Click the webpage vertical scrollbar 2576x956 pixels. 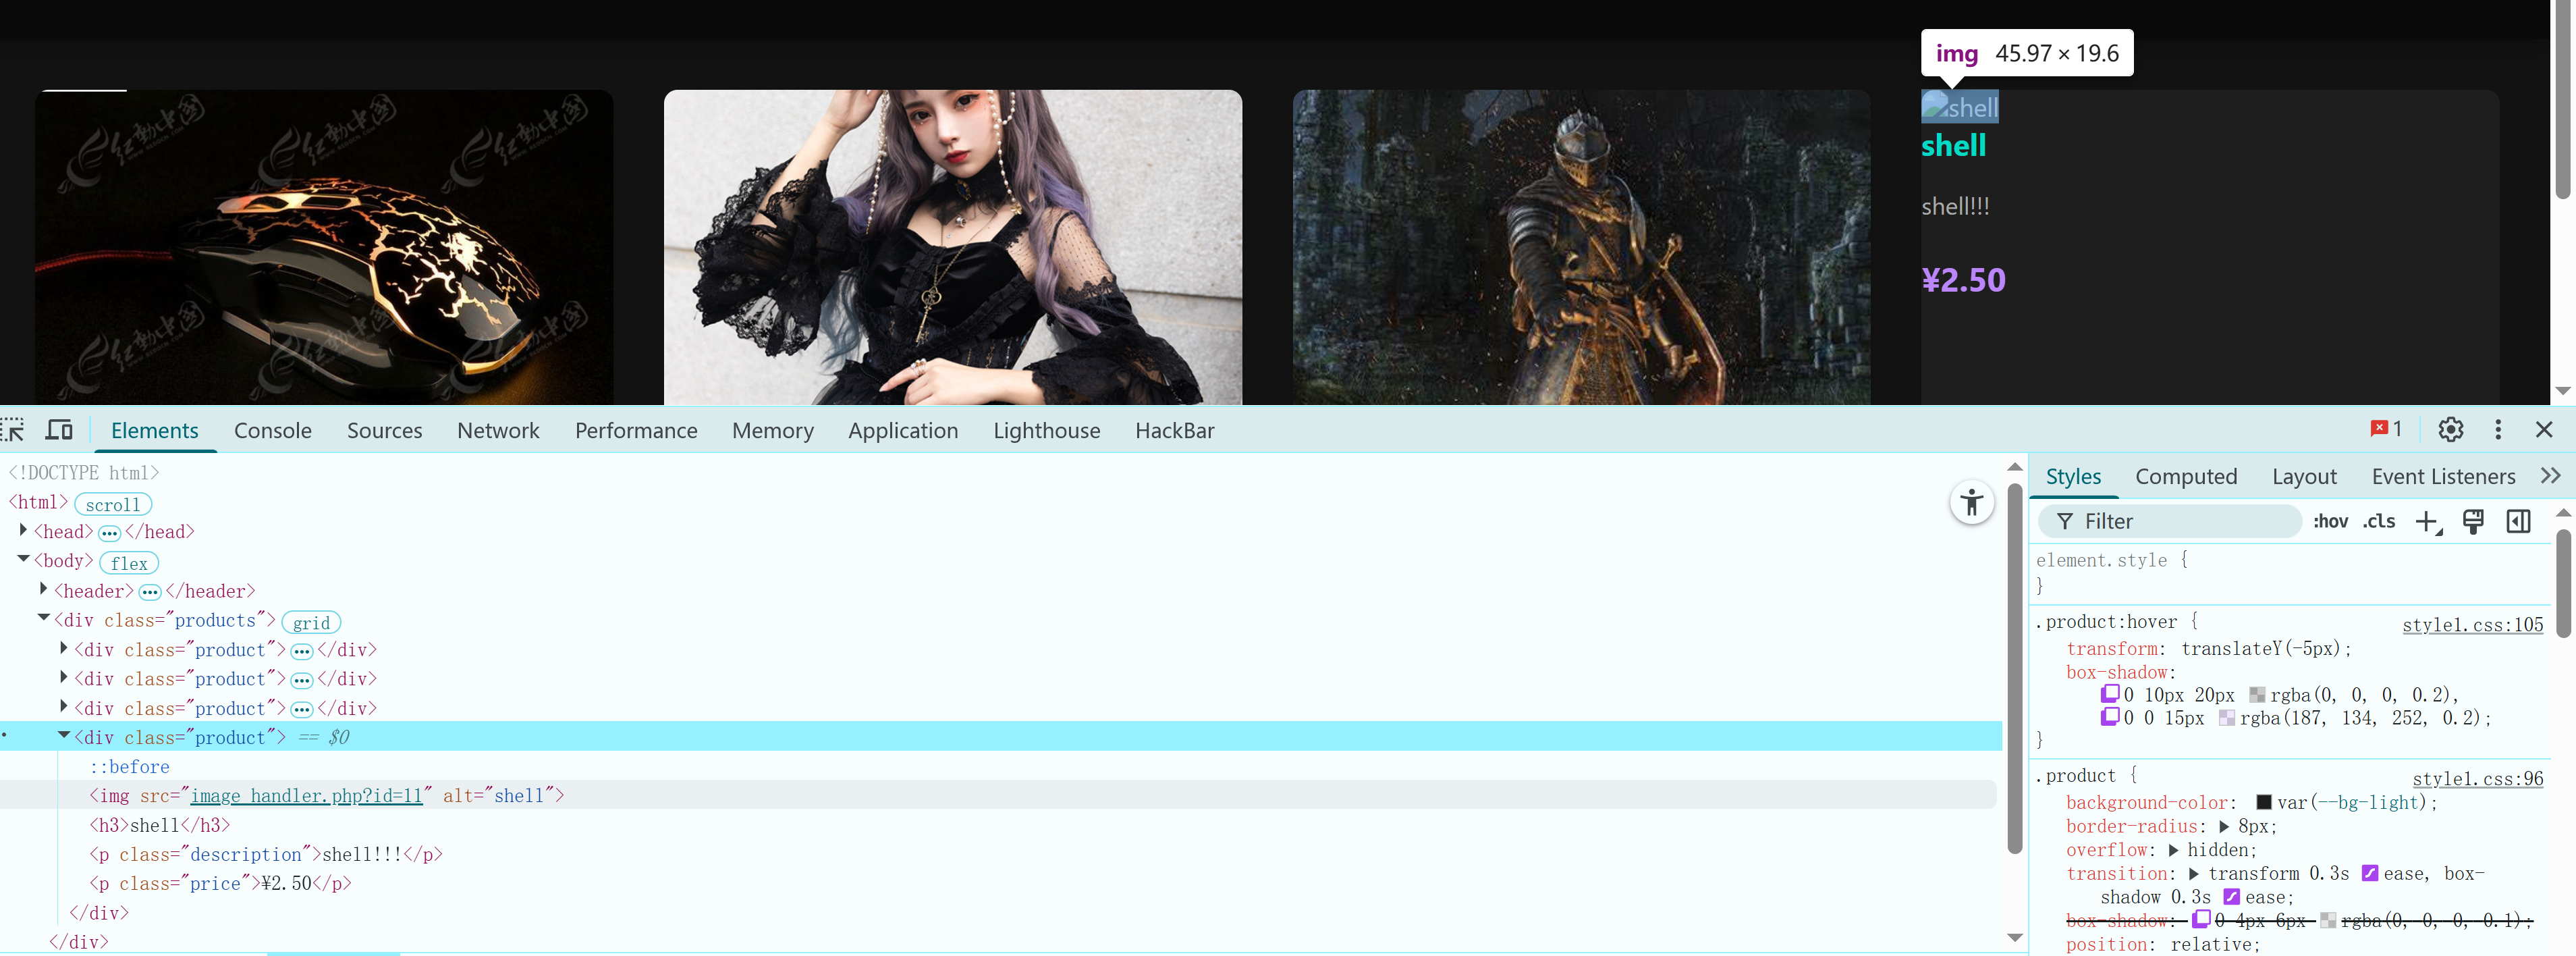click(x=2562, y=100)
